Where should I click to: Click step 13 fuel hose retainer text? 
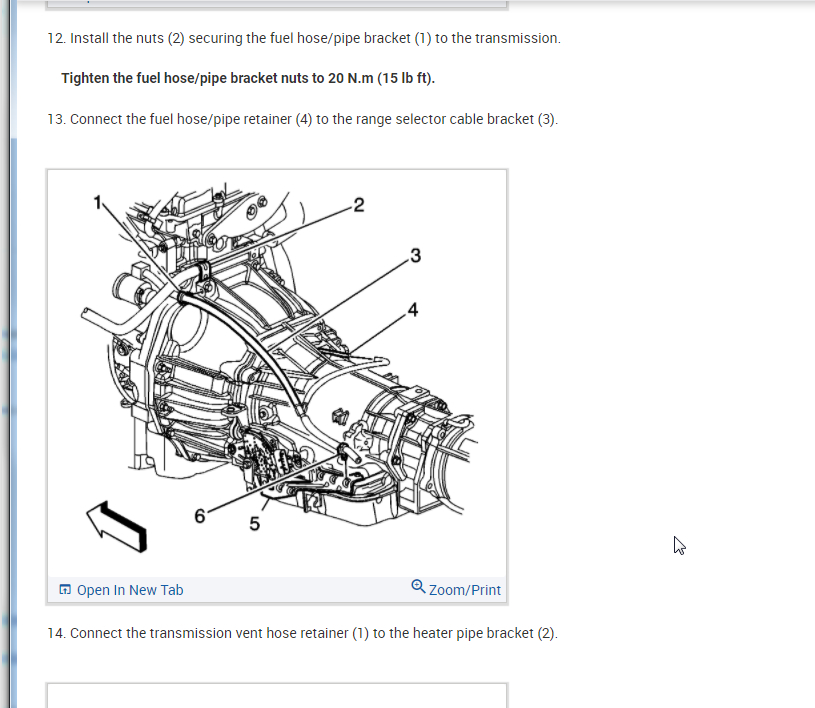point(303,120)
